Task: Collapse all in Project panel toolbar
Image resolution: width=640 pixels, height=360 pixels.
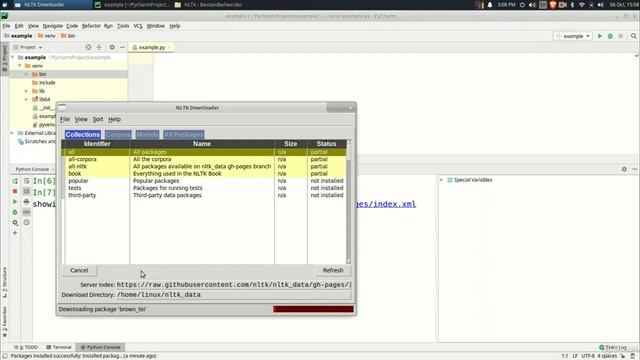Action: click(x=99, y=47)
